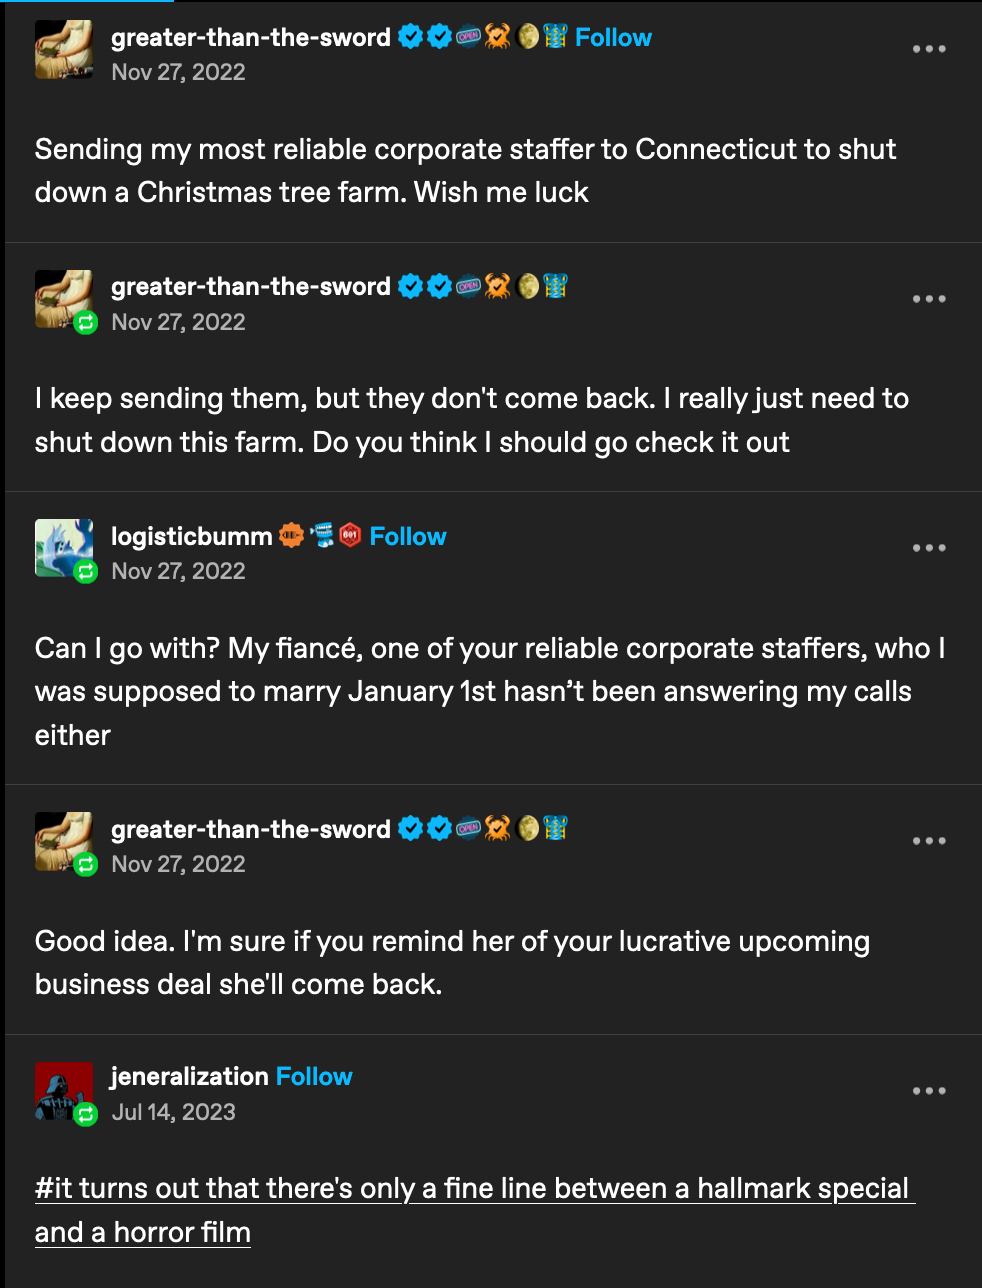Click the neon OPEN sign badge in top post
The width and height of the screenshot is (982, 1288).
tap(469, 37)
